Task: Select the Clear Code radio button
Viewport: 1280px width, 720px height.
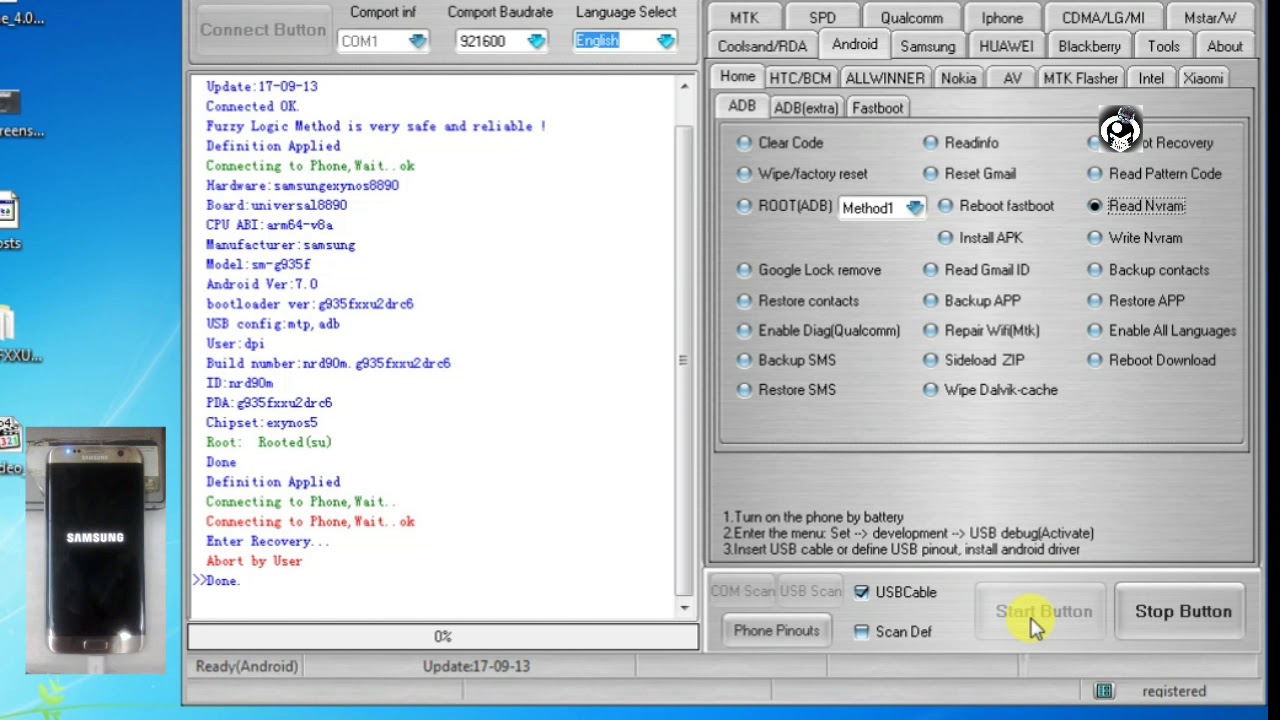Action: (744, 143)
